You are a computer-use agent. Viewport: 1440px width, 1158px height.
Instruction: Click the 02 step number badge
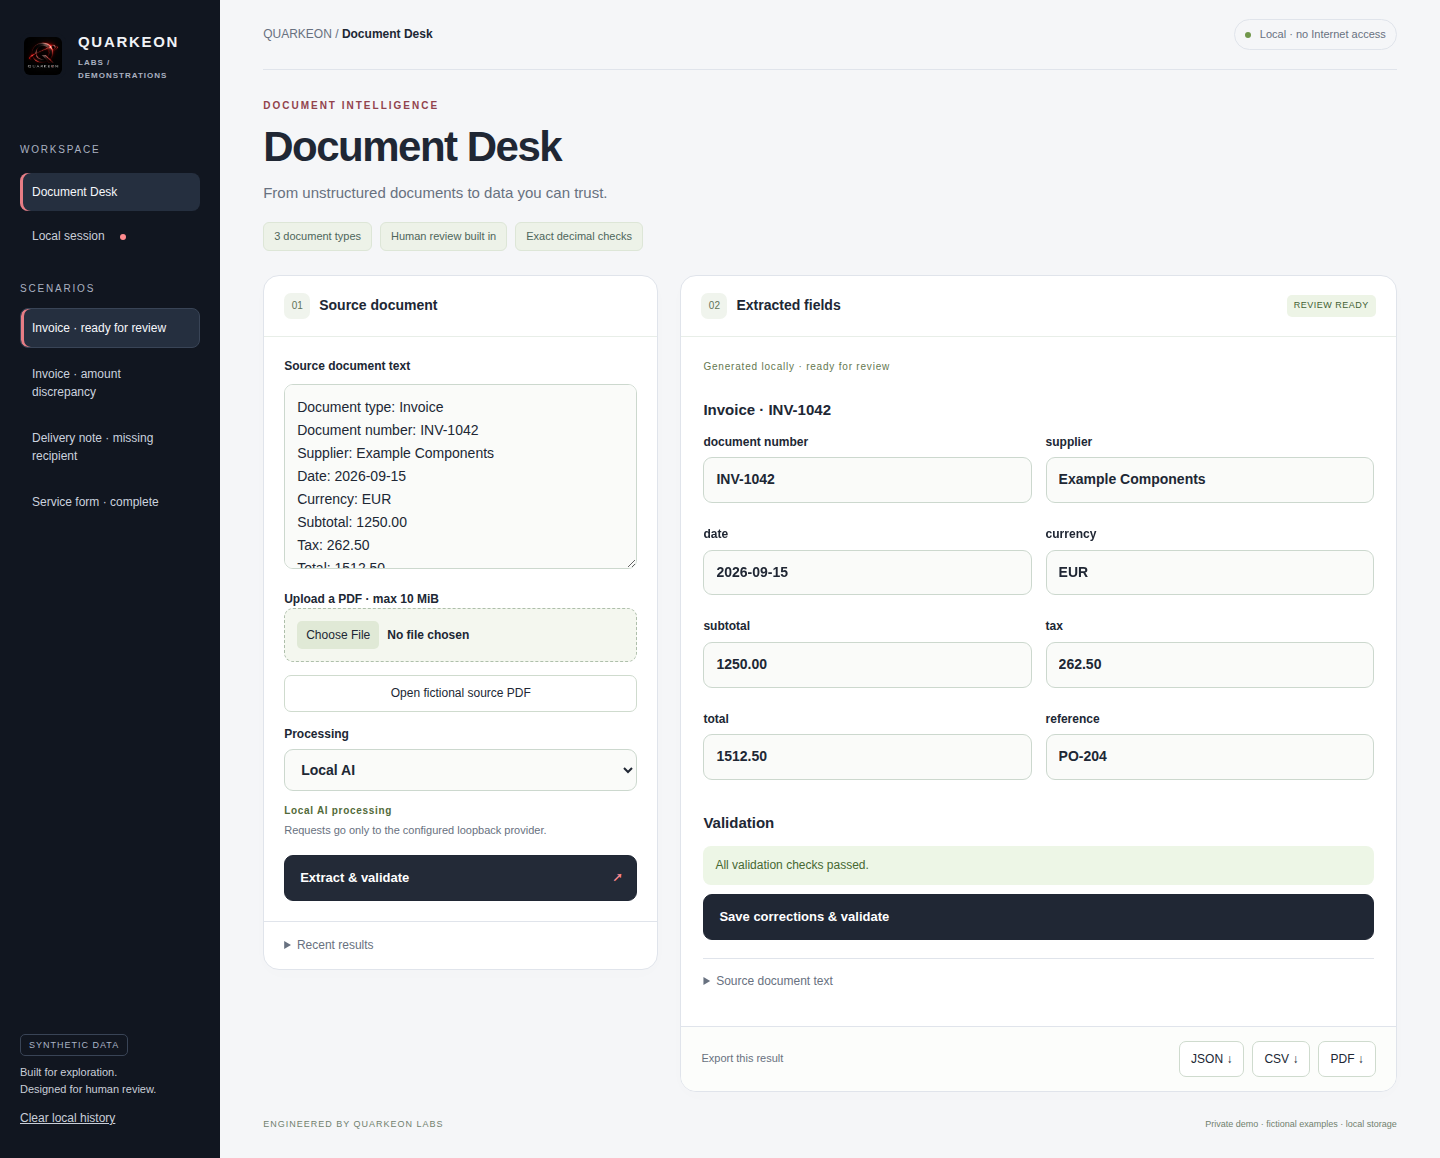click(714, 306)
